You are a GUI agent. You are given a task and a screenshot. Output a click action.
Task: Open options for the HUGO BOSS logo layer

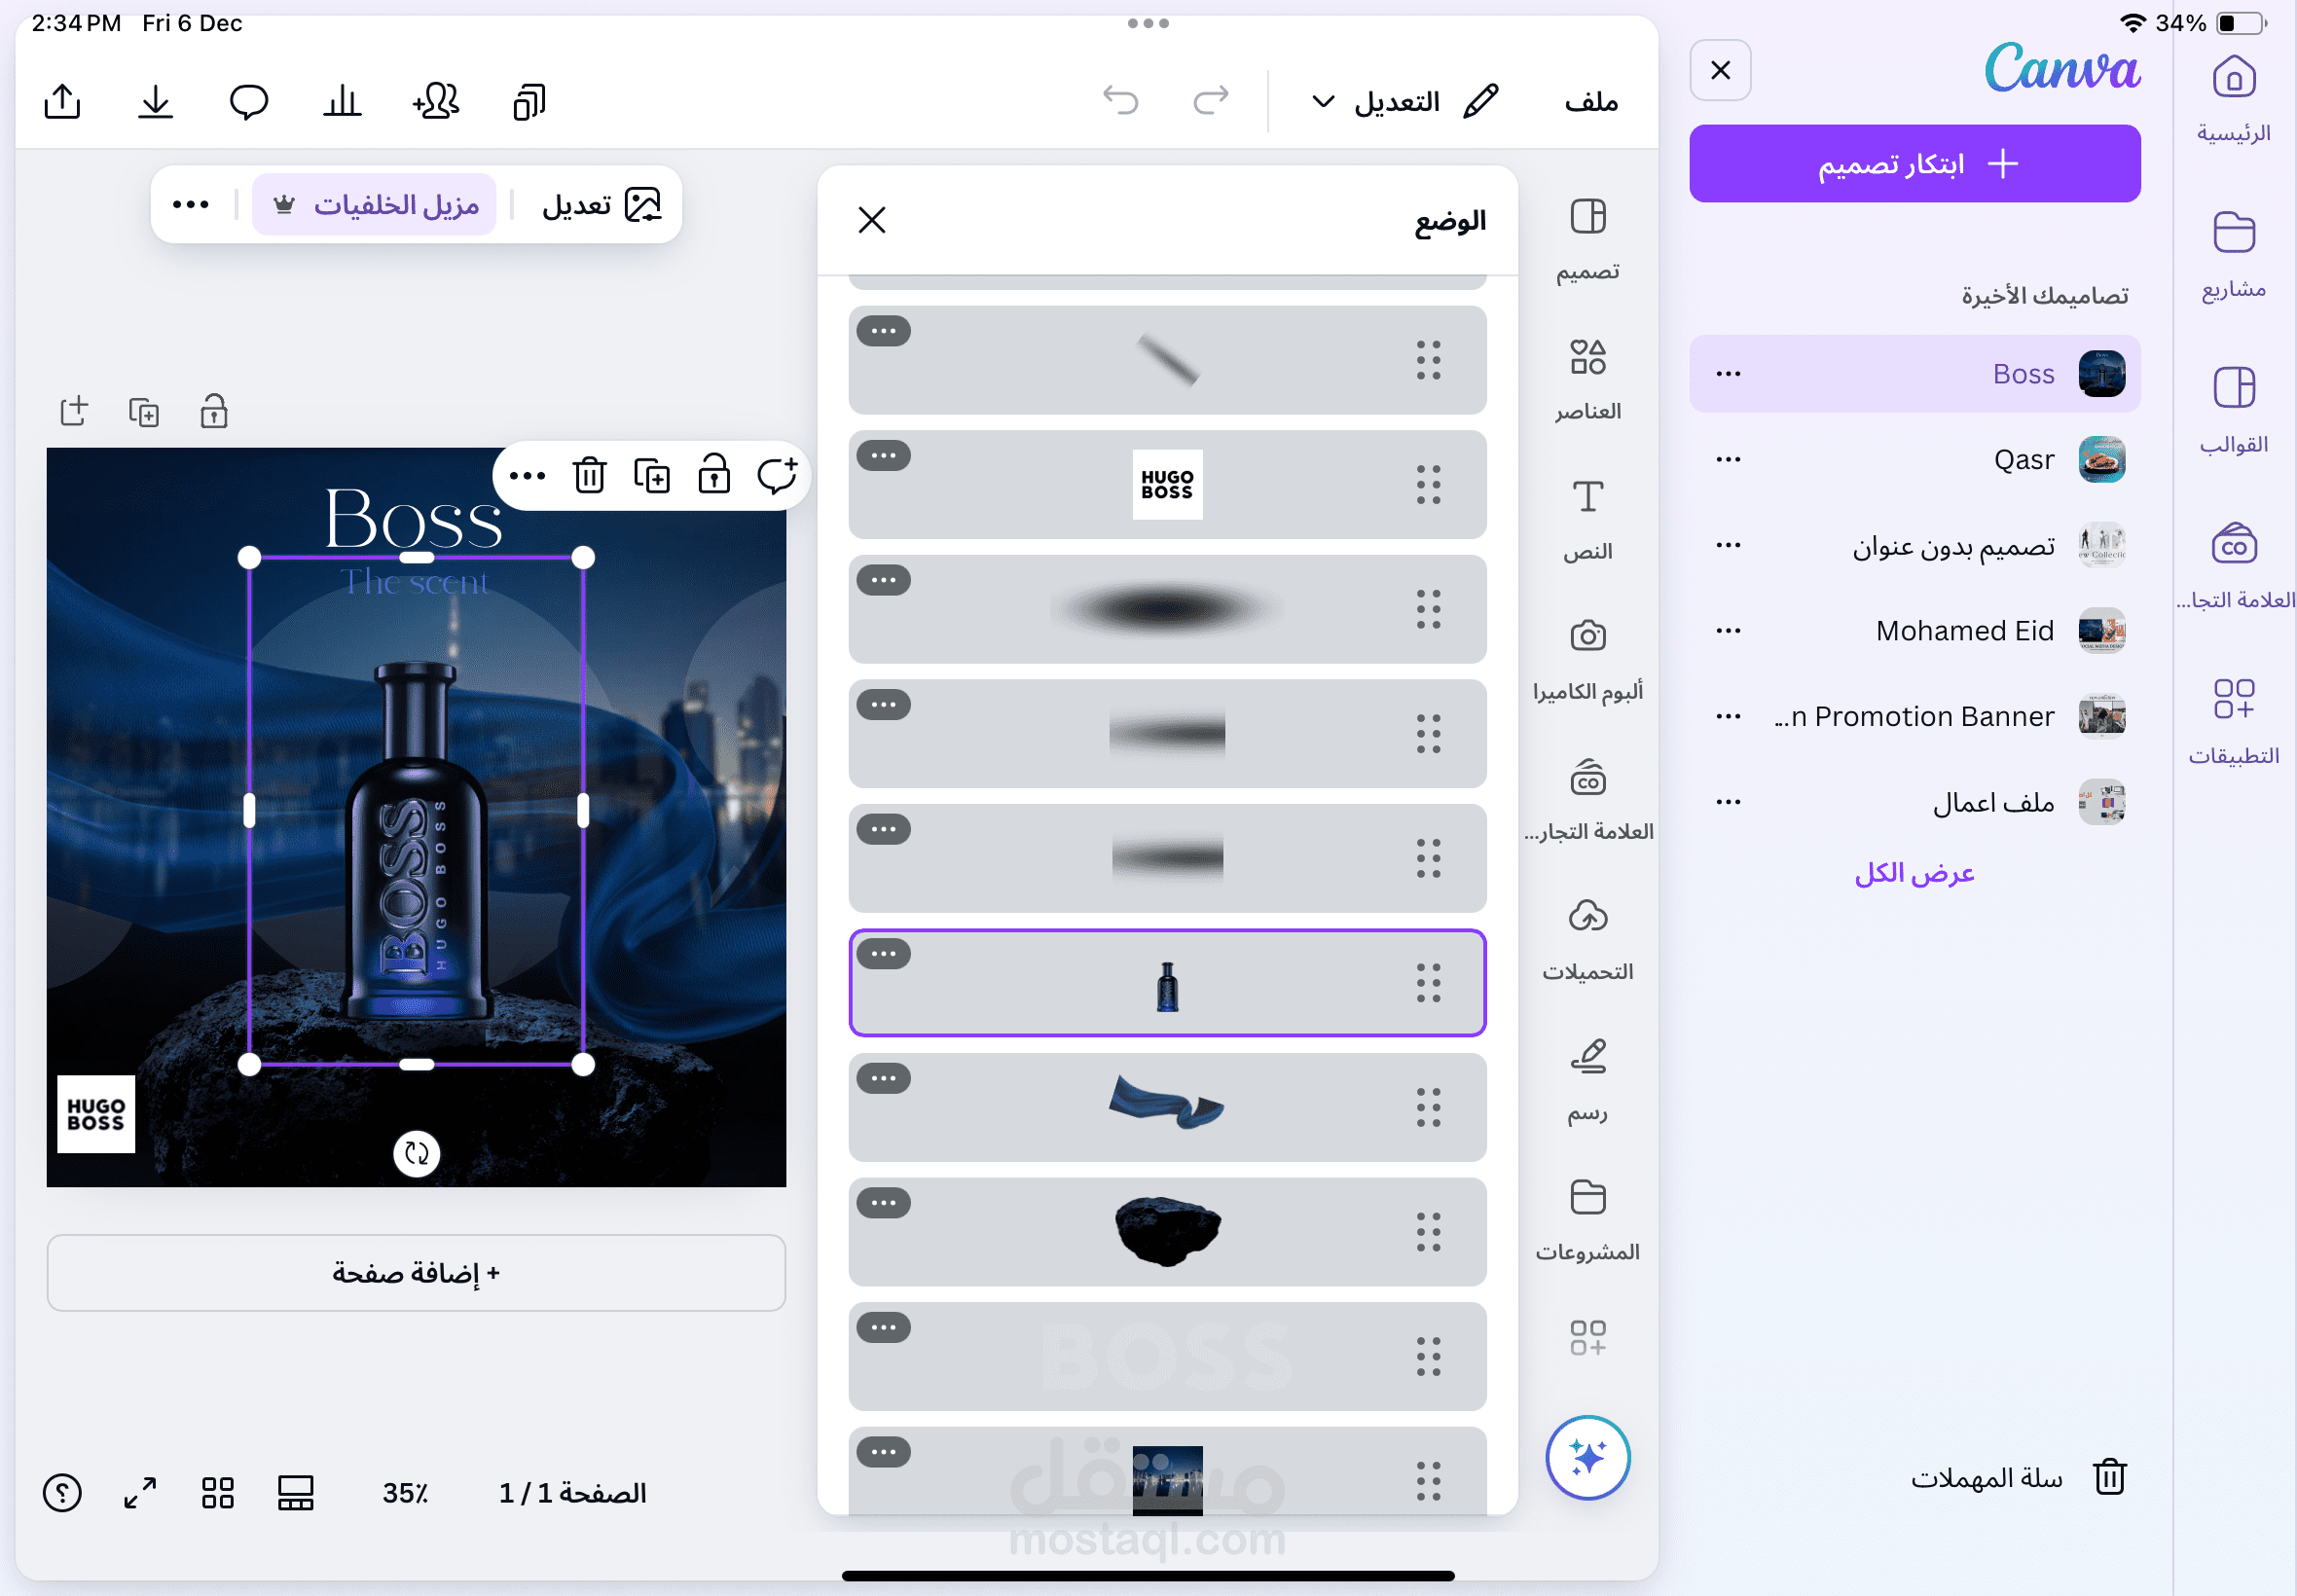point(883,456)
